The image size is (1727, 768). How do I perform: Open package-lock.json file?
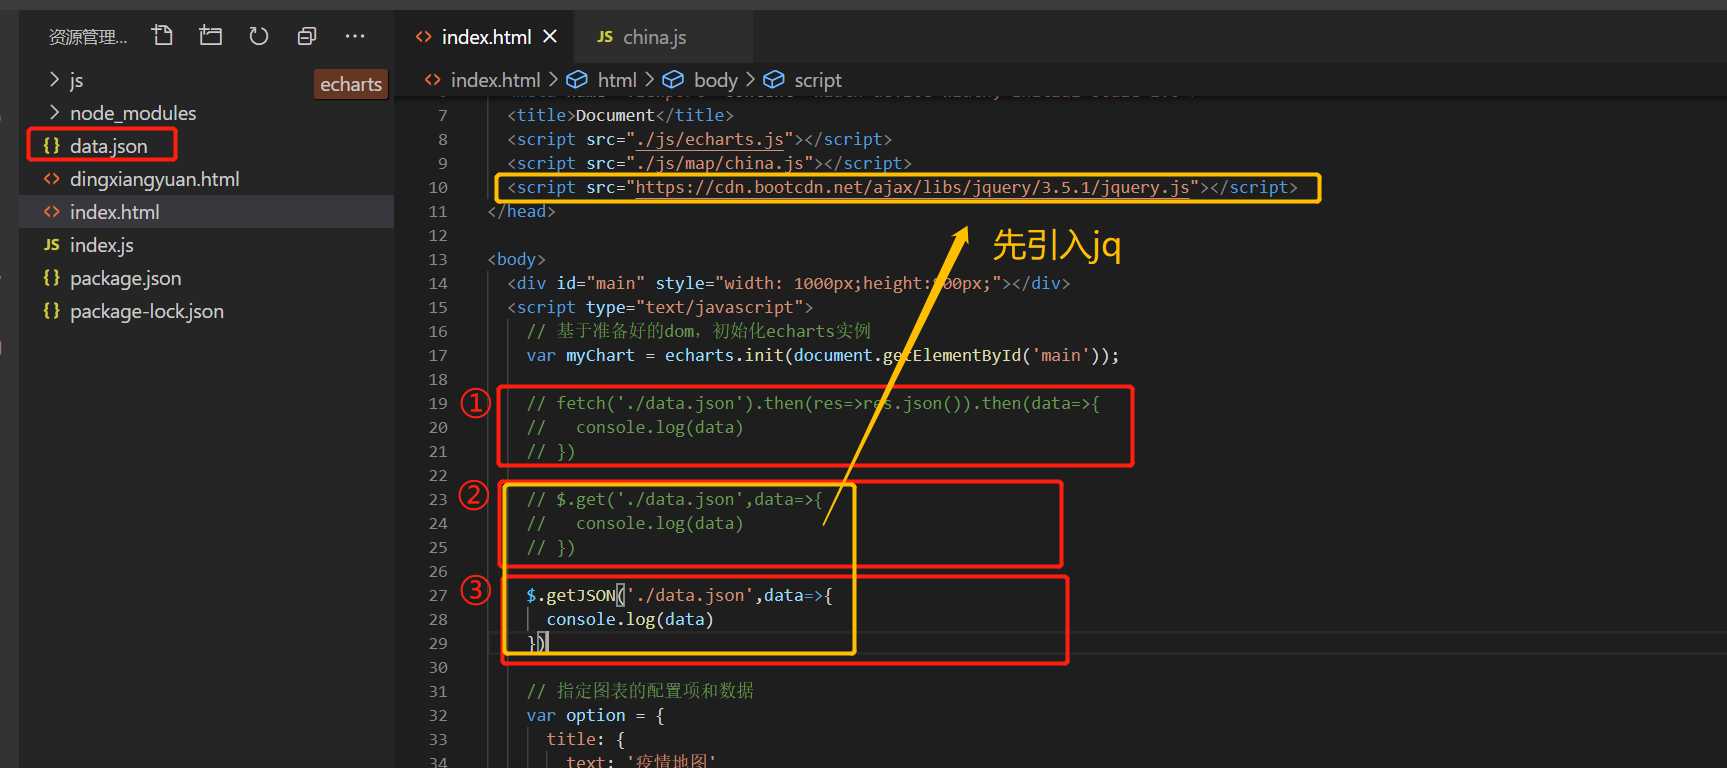pyautogui.click(x=146, y=311)
